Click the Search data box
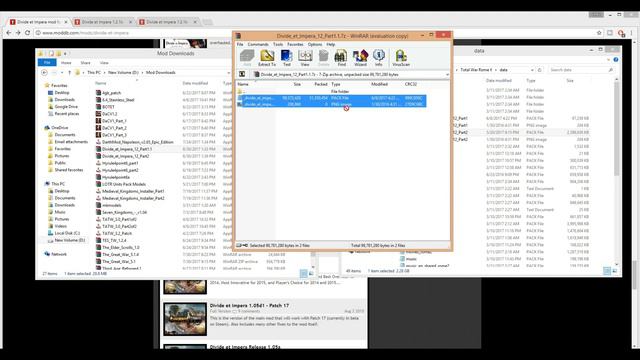The width and height of the screenshot is (640, 360). coord(581,70)
